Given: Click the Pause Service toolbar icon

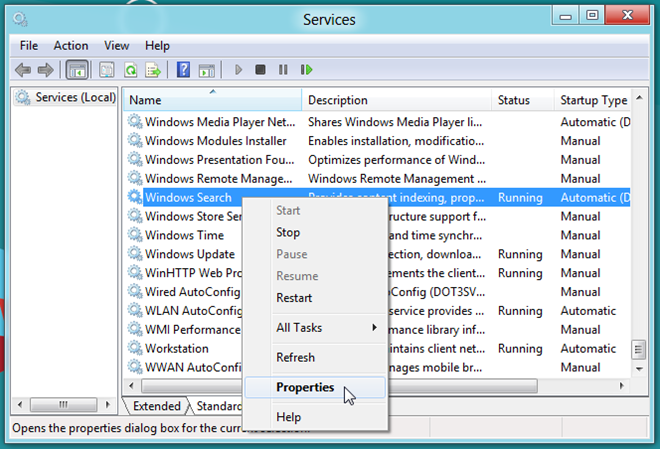Looking at the screenshot, I should click(x=283, y=70).
